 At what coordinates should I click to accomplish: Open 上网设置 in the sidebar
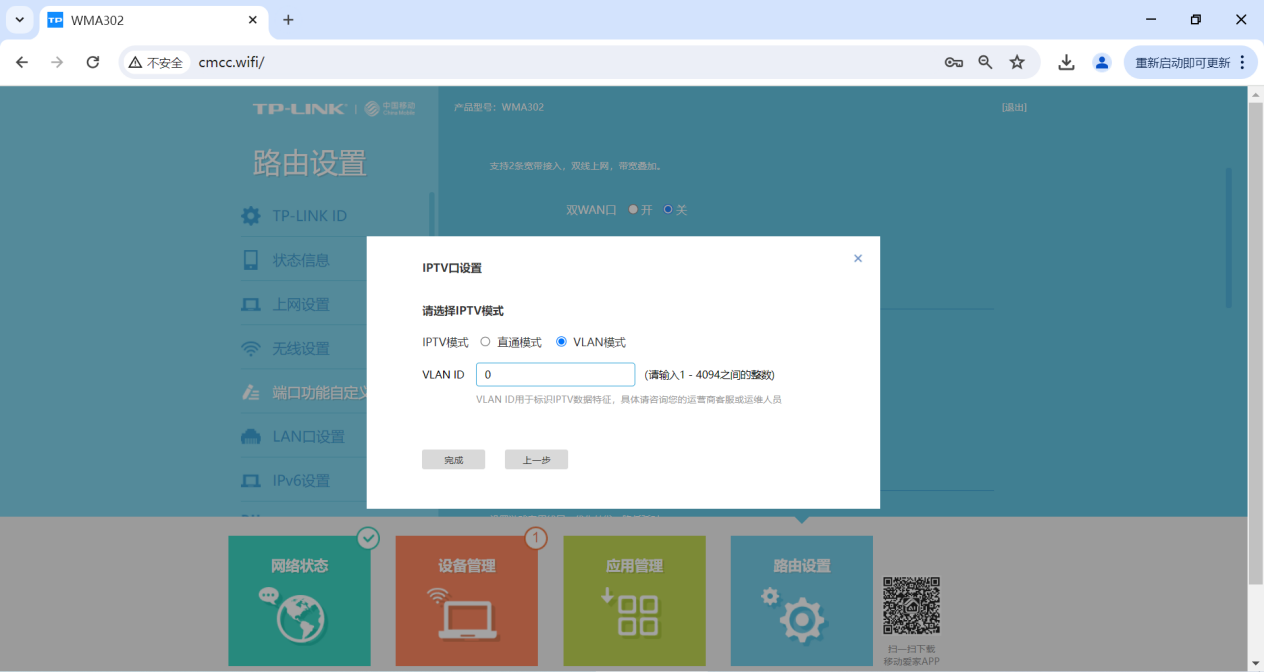click(301, 305)
